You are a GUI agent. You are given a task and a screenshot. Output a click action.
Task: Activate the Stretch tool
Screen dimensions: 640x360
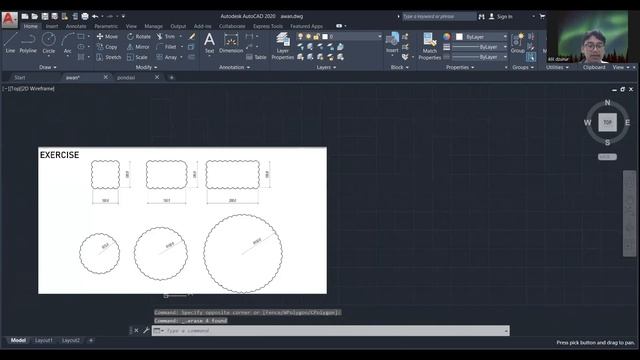[109, 57]
